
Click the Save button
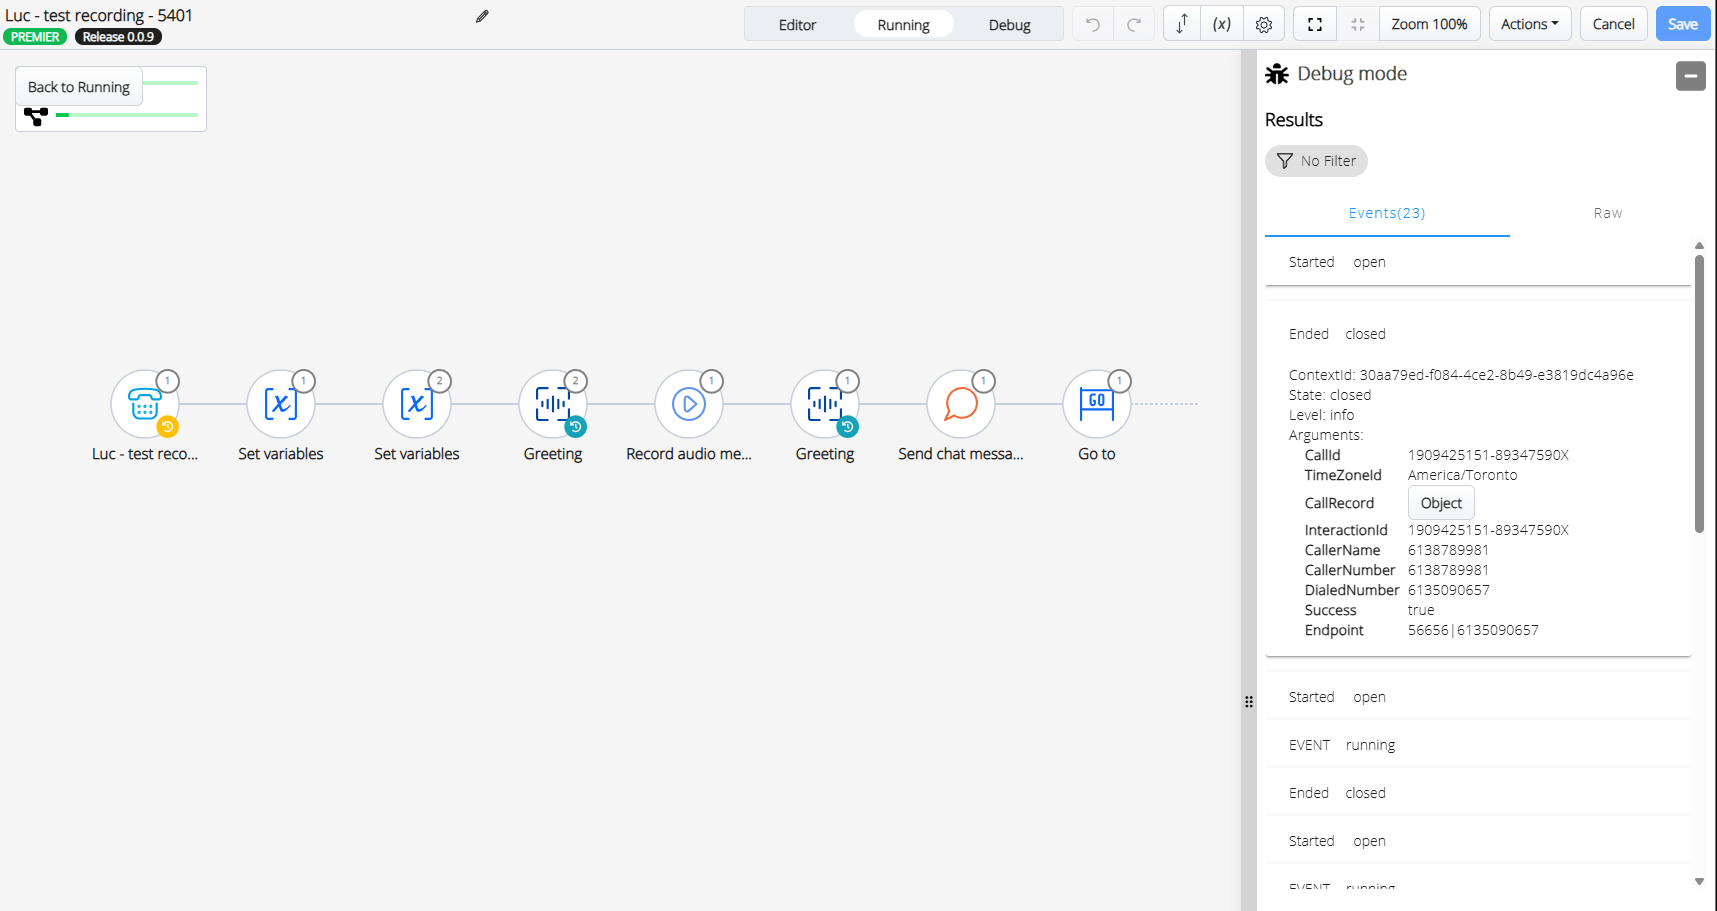tap(1682, 24)
